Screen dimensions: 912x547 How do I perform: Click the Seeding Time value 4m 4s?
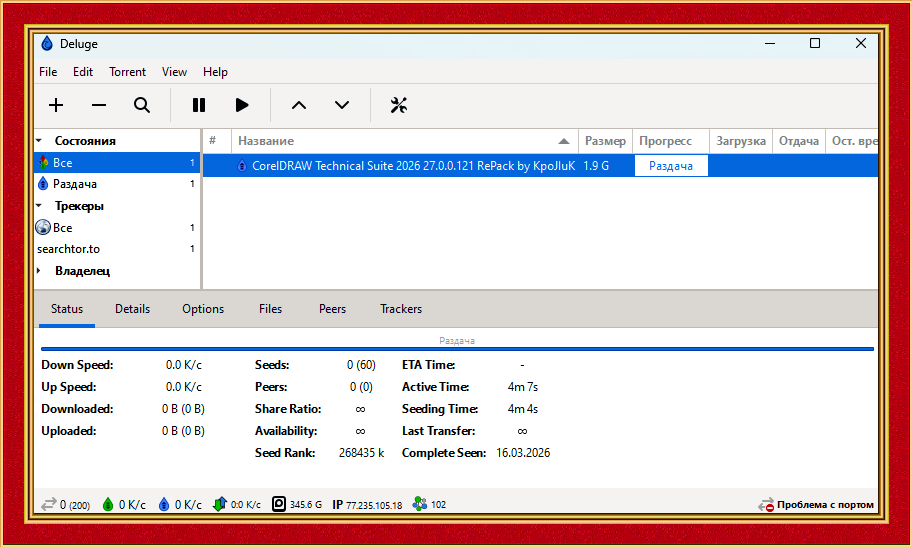[x=522, y=409]
